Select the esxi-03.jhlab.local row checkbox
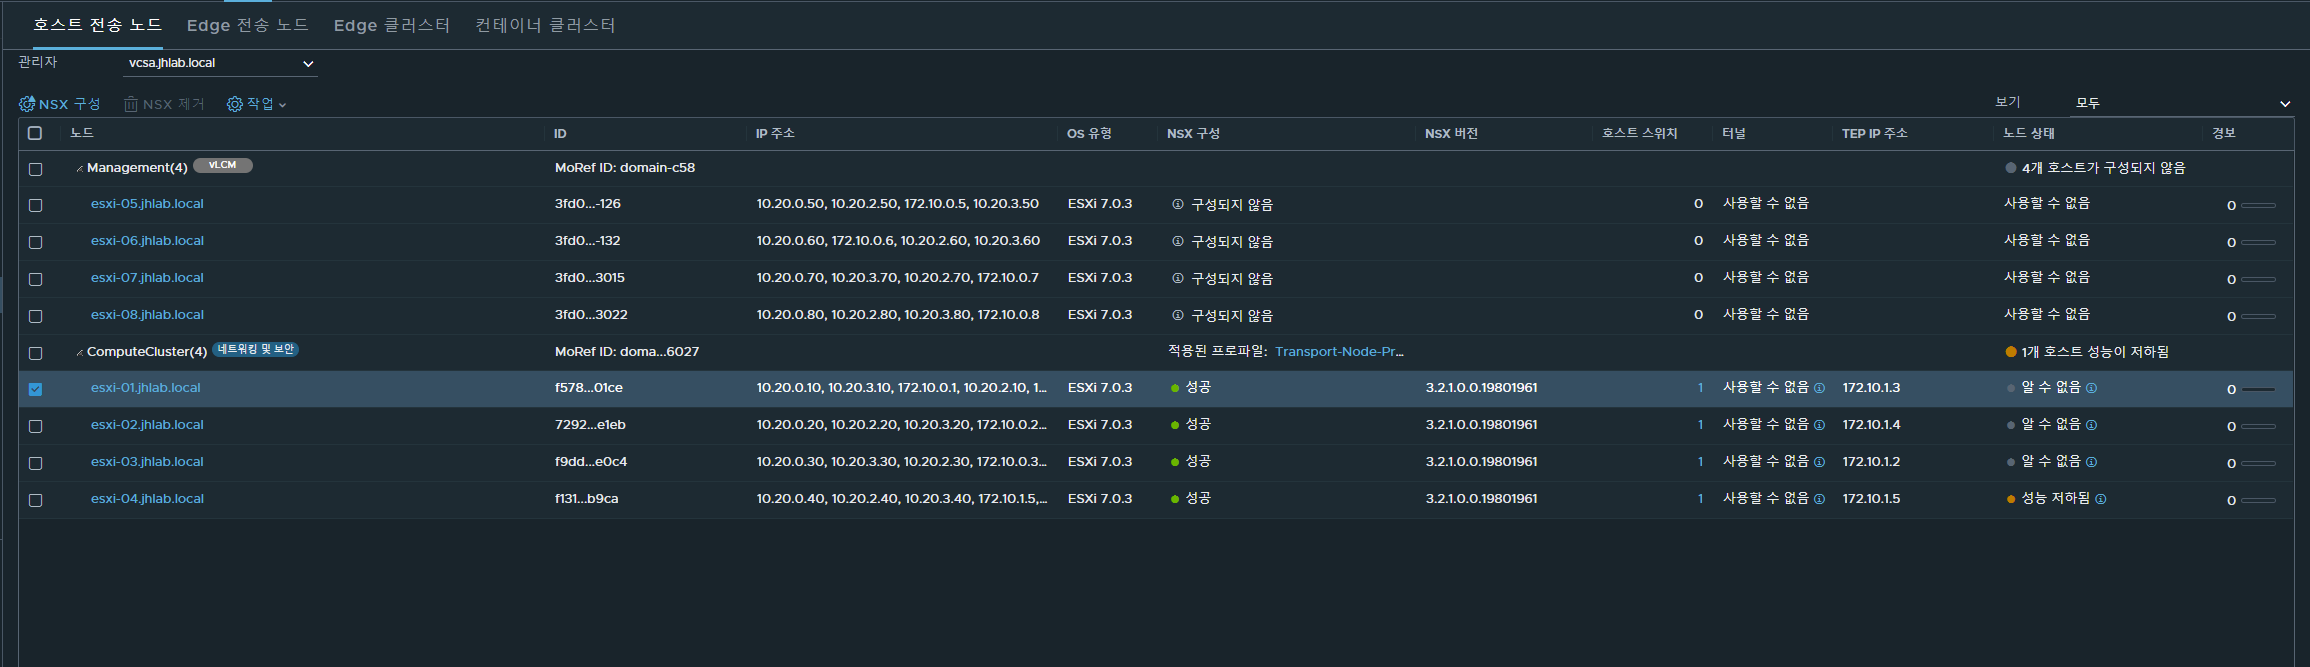2310x667 pixels. [x=35, y=463]
